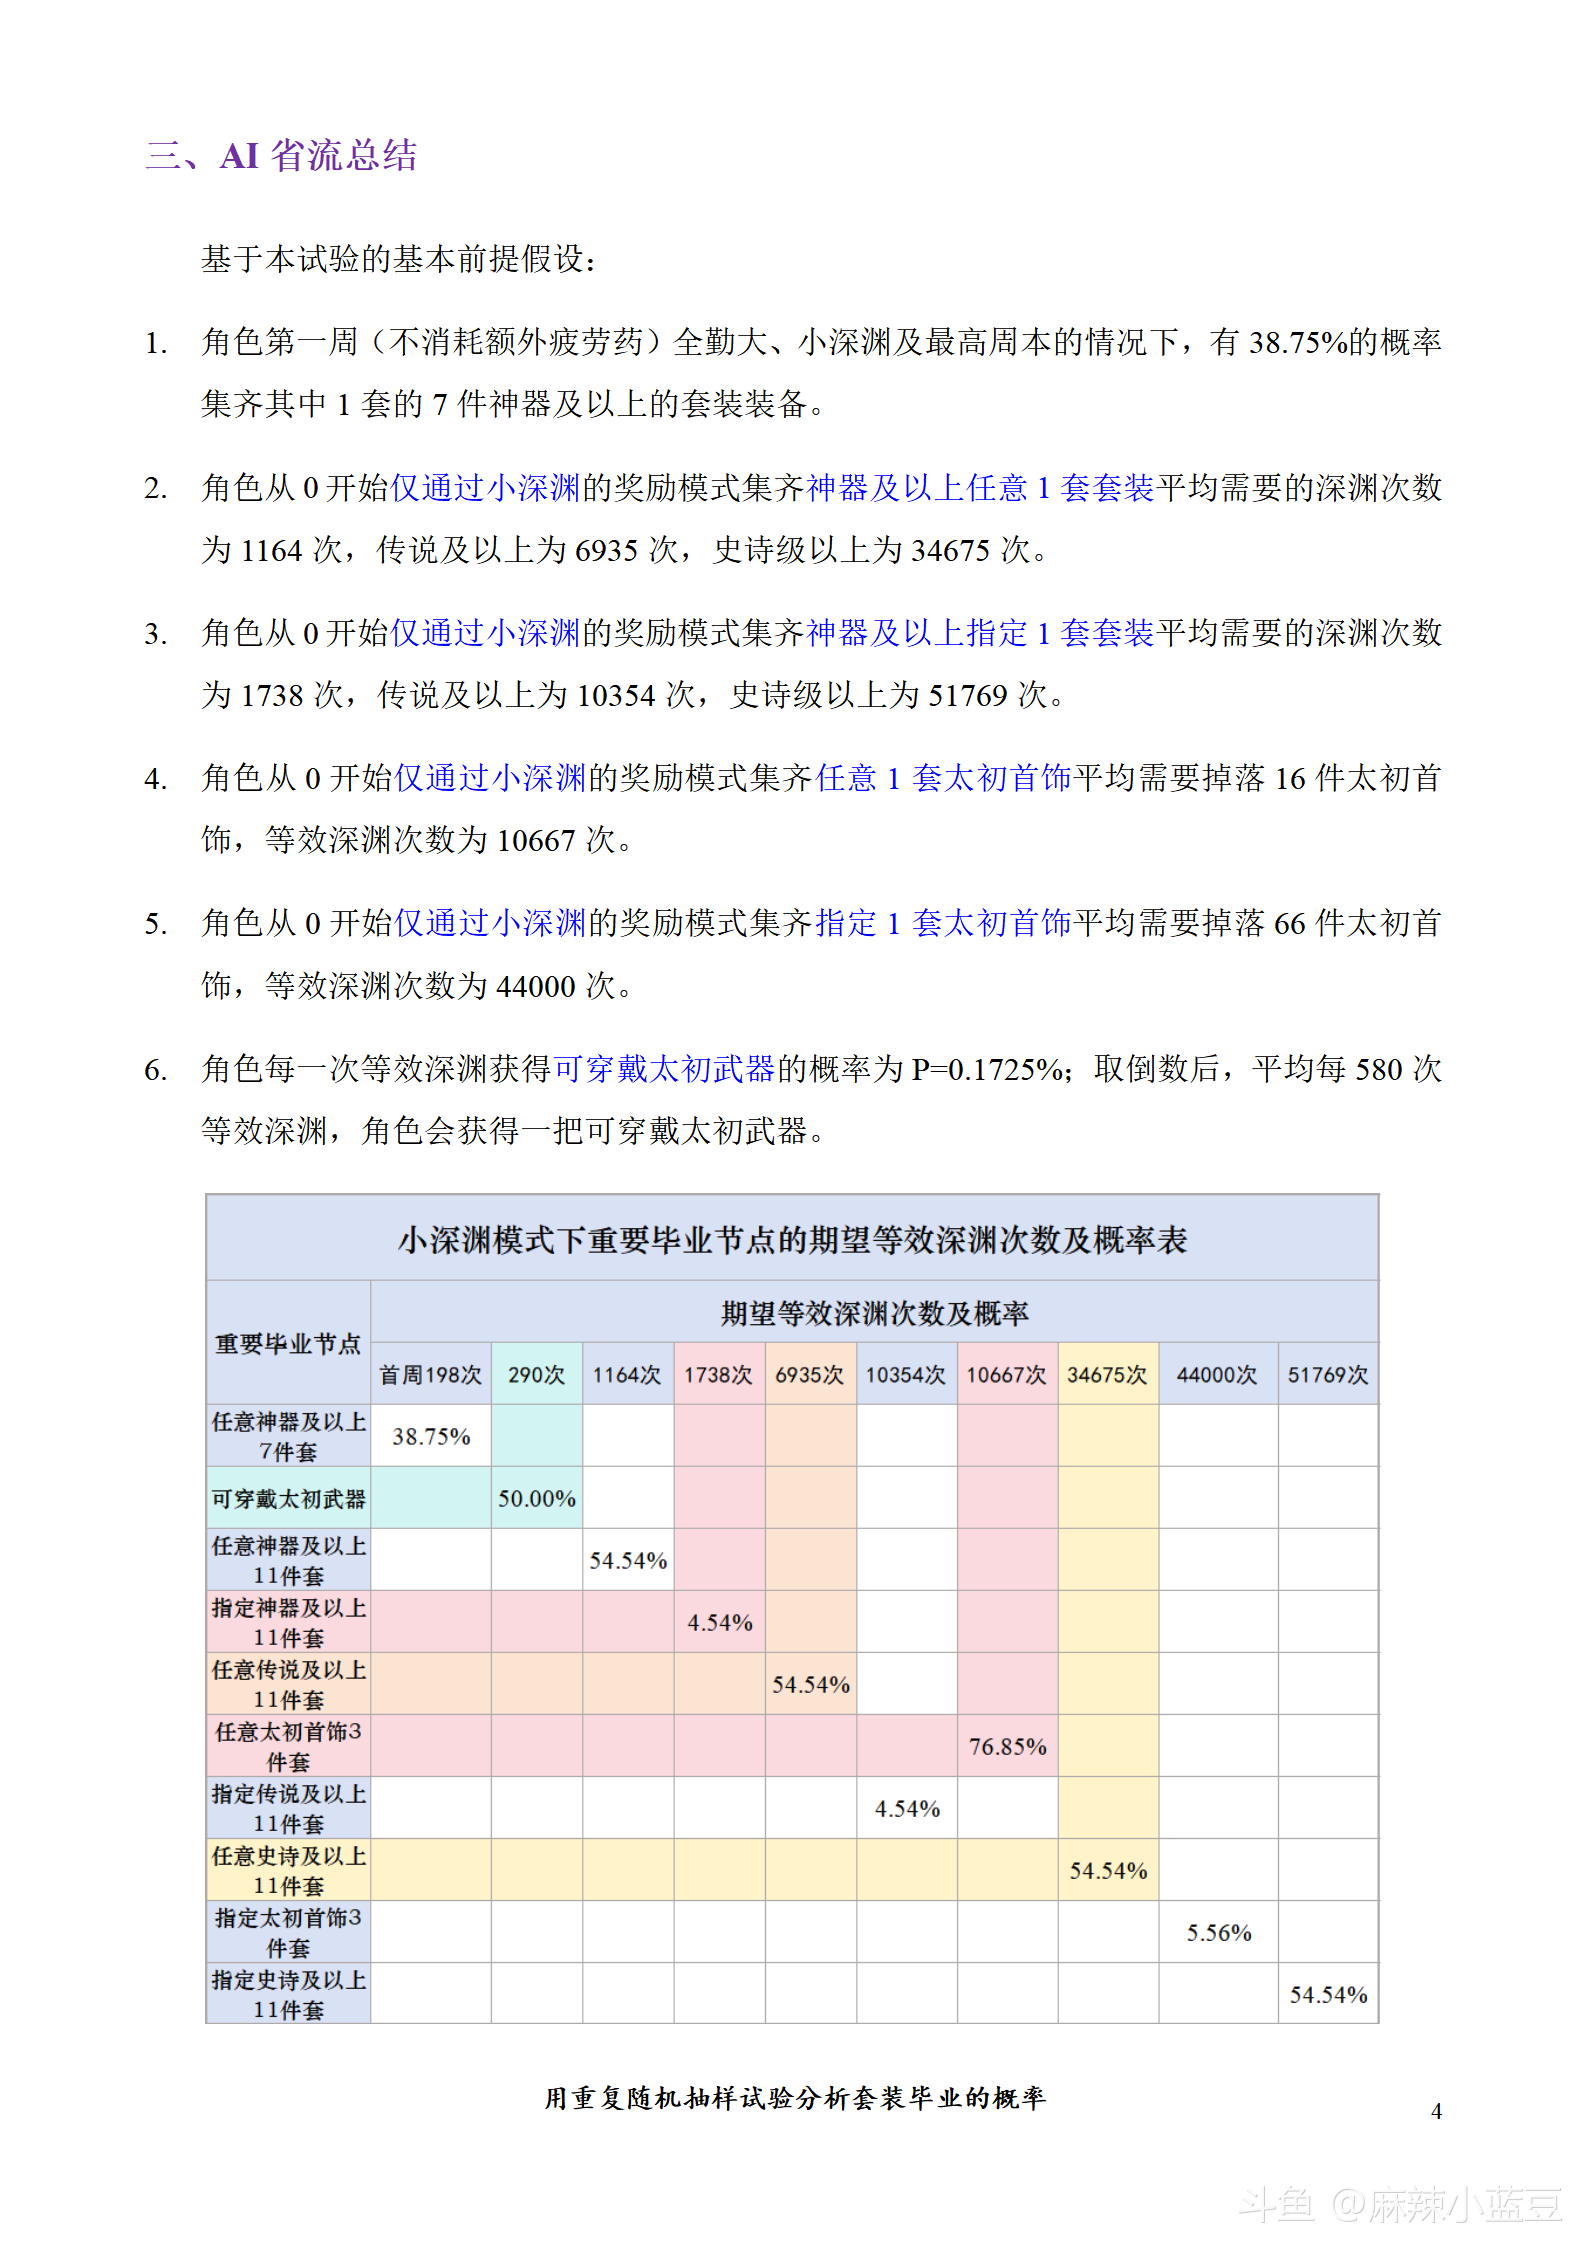
Task: Click the 5.56% table cell
Action: (x=1218, y=1933)
